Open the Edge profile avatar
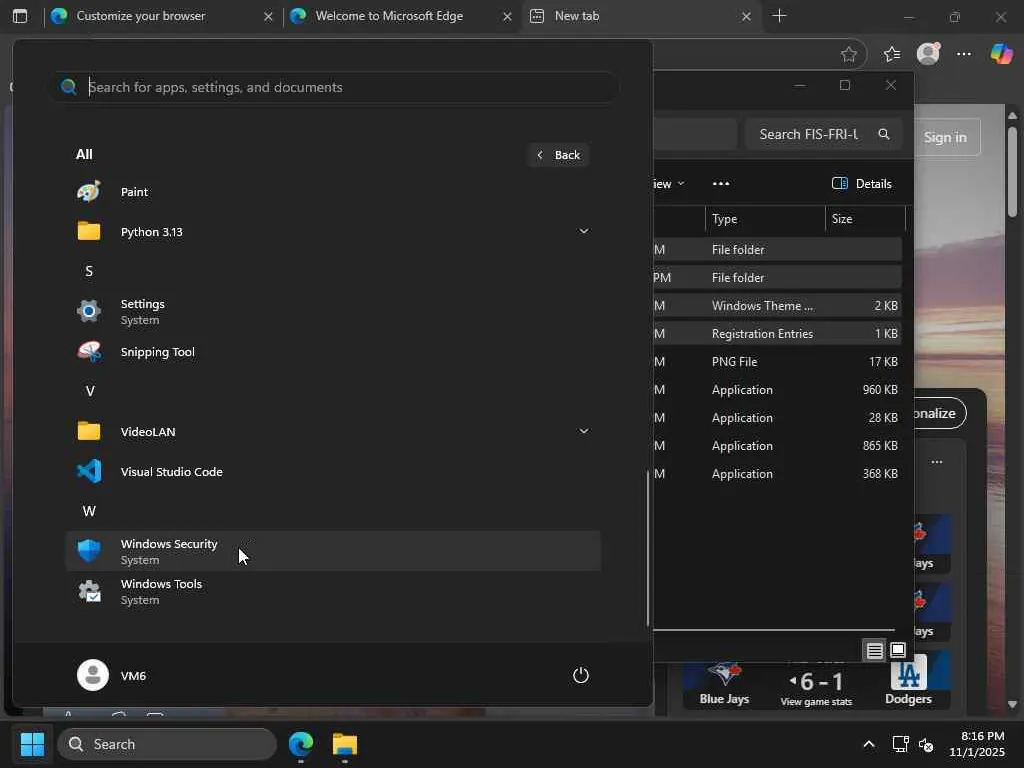The width and height of the screenshot is (1024, 768). [928, 54]
